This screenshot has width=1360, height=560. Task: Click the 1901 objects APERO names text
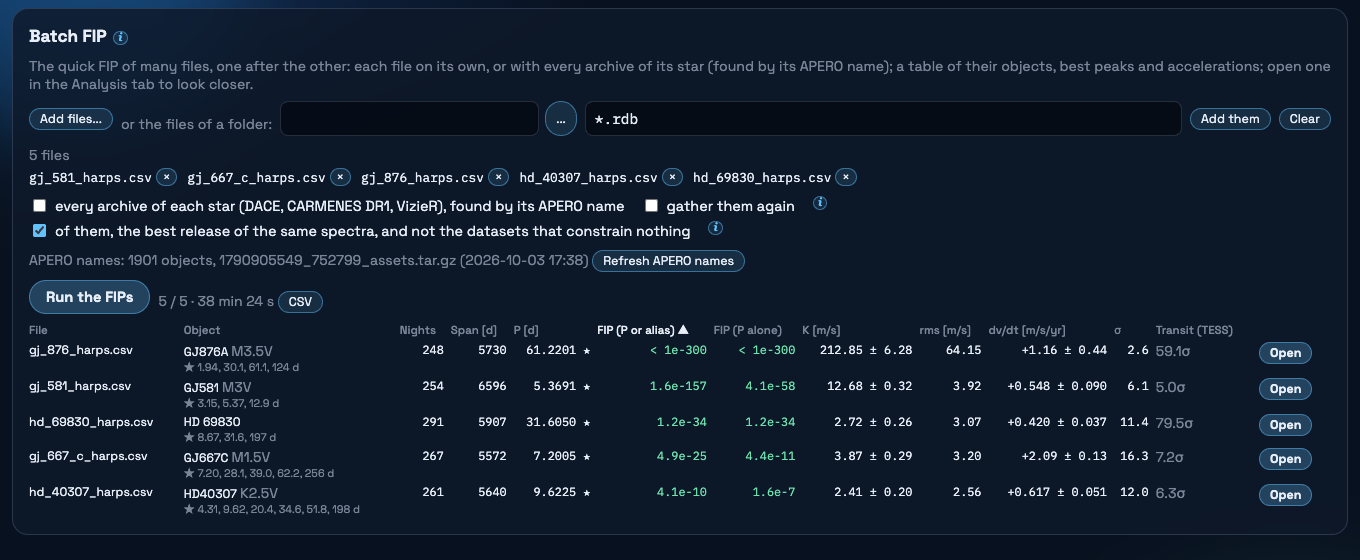[x=308, y=261]
